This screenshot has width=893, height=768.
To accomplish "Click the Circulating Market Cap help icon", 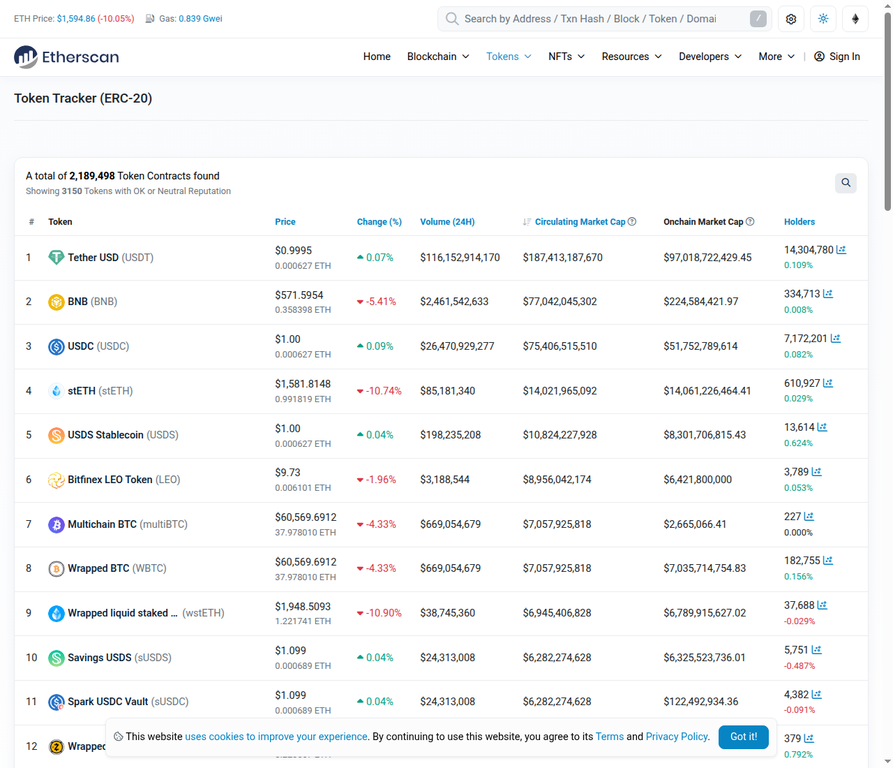I will [x=632, y=221].
